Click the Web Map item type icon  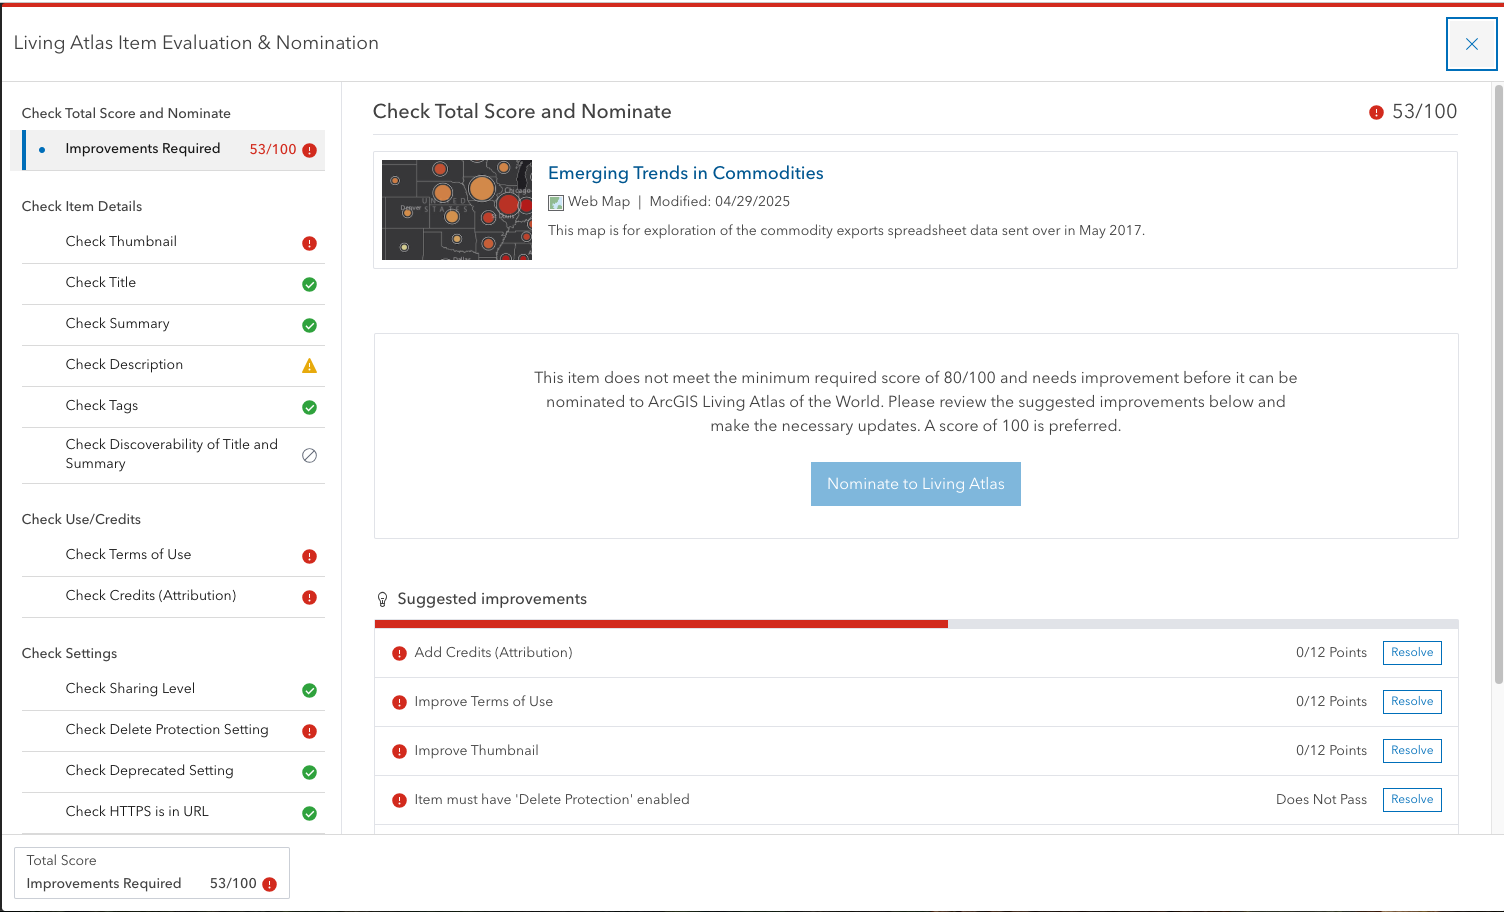point(556,202)
